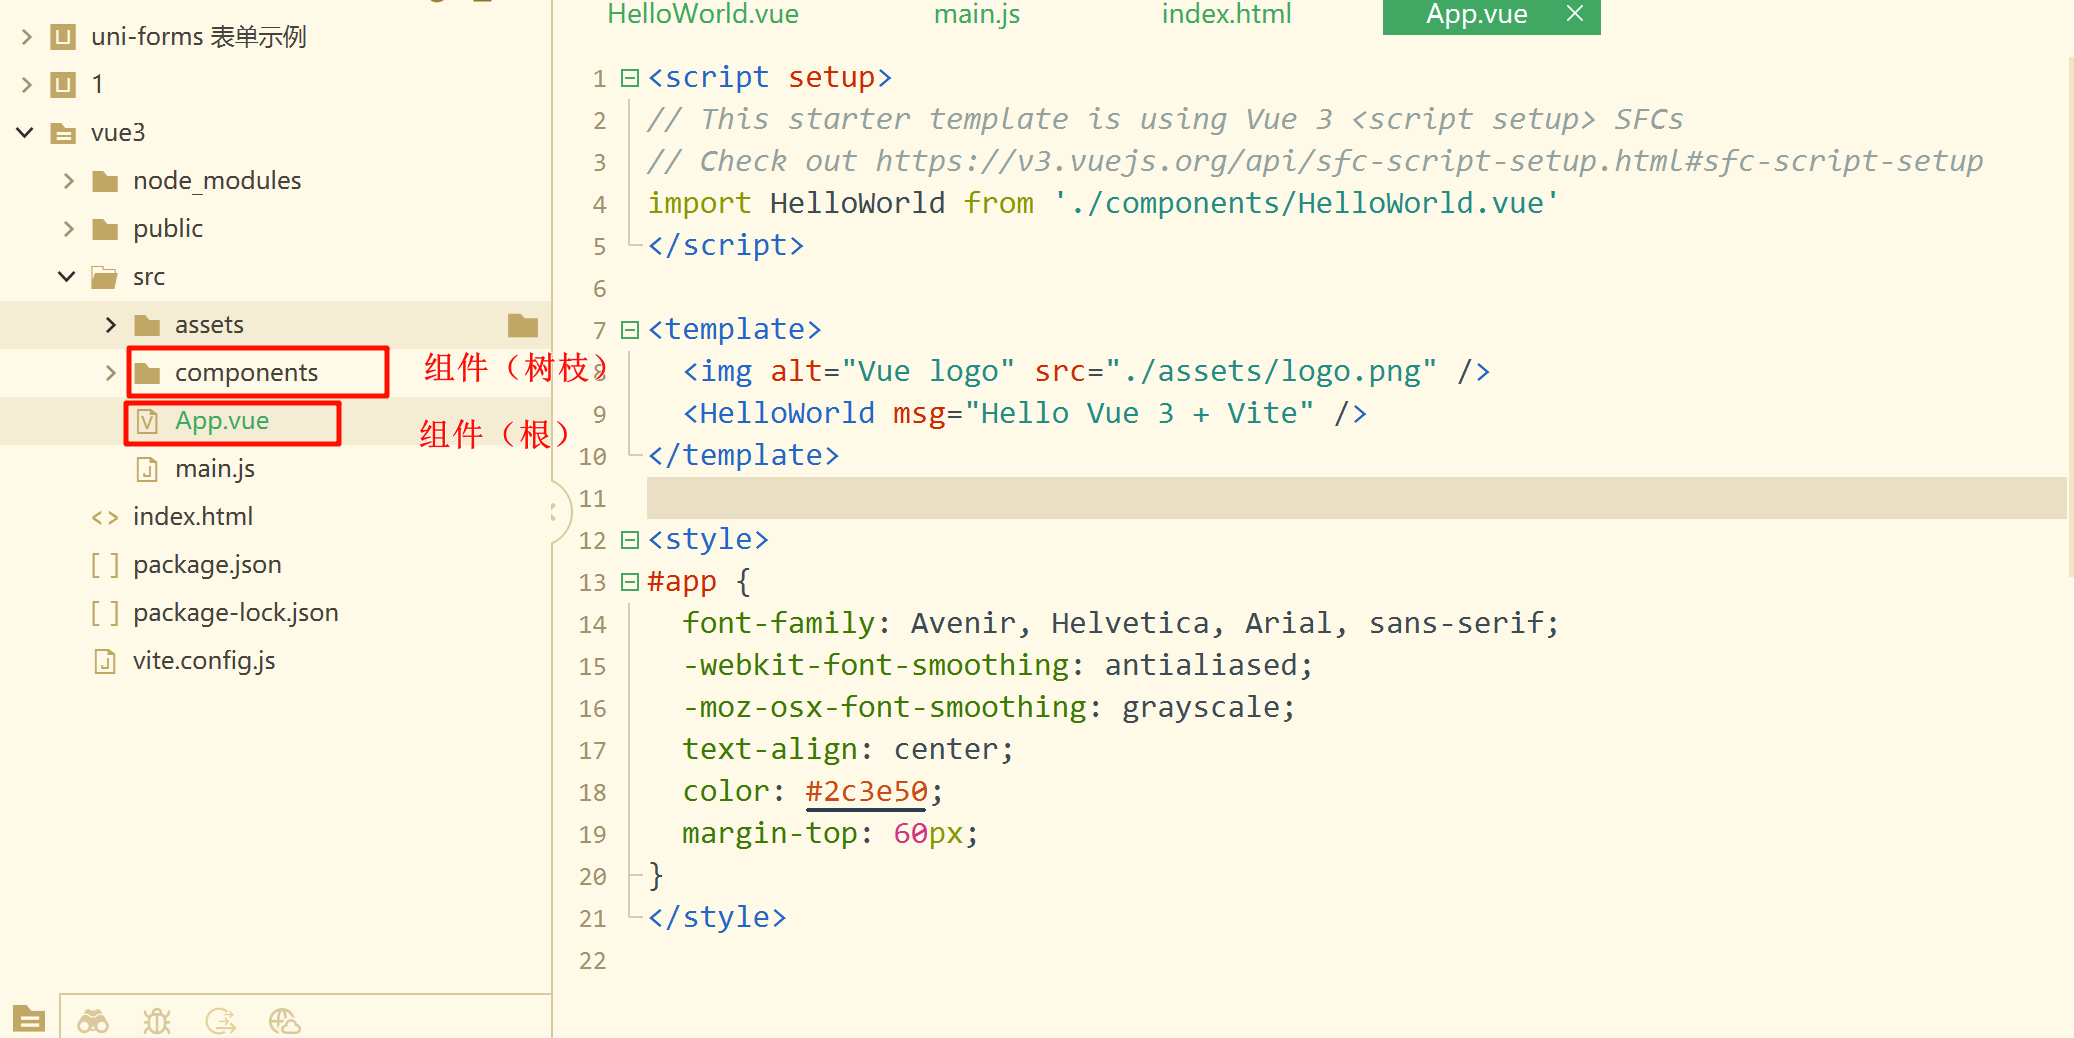Screen dimensions: 2074x1038
Task: Switch to the main.js tab
Action: 976,14
